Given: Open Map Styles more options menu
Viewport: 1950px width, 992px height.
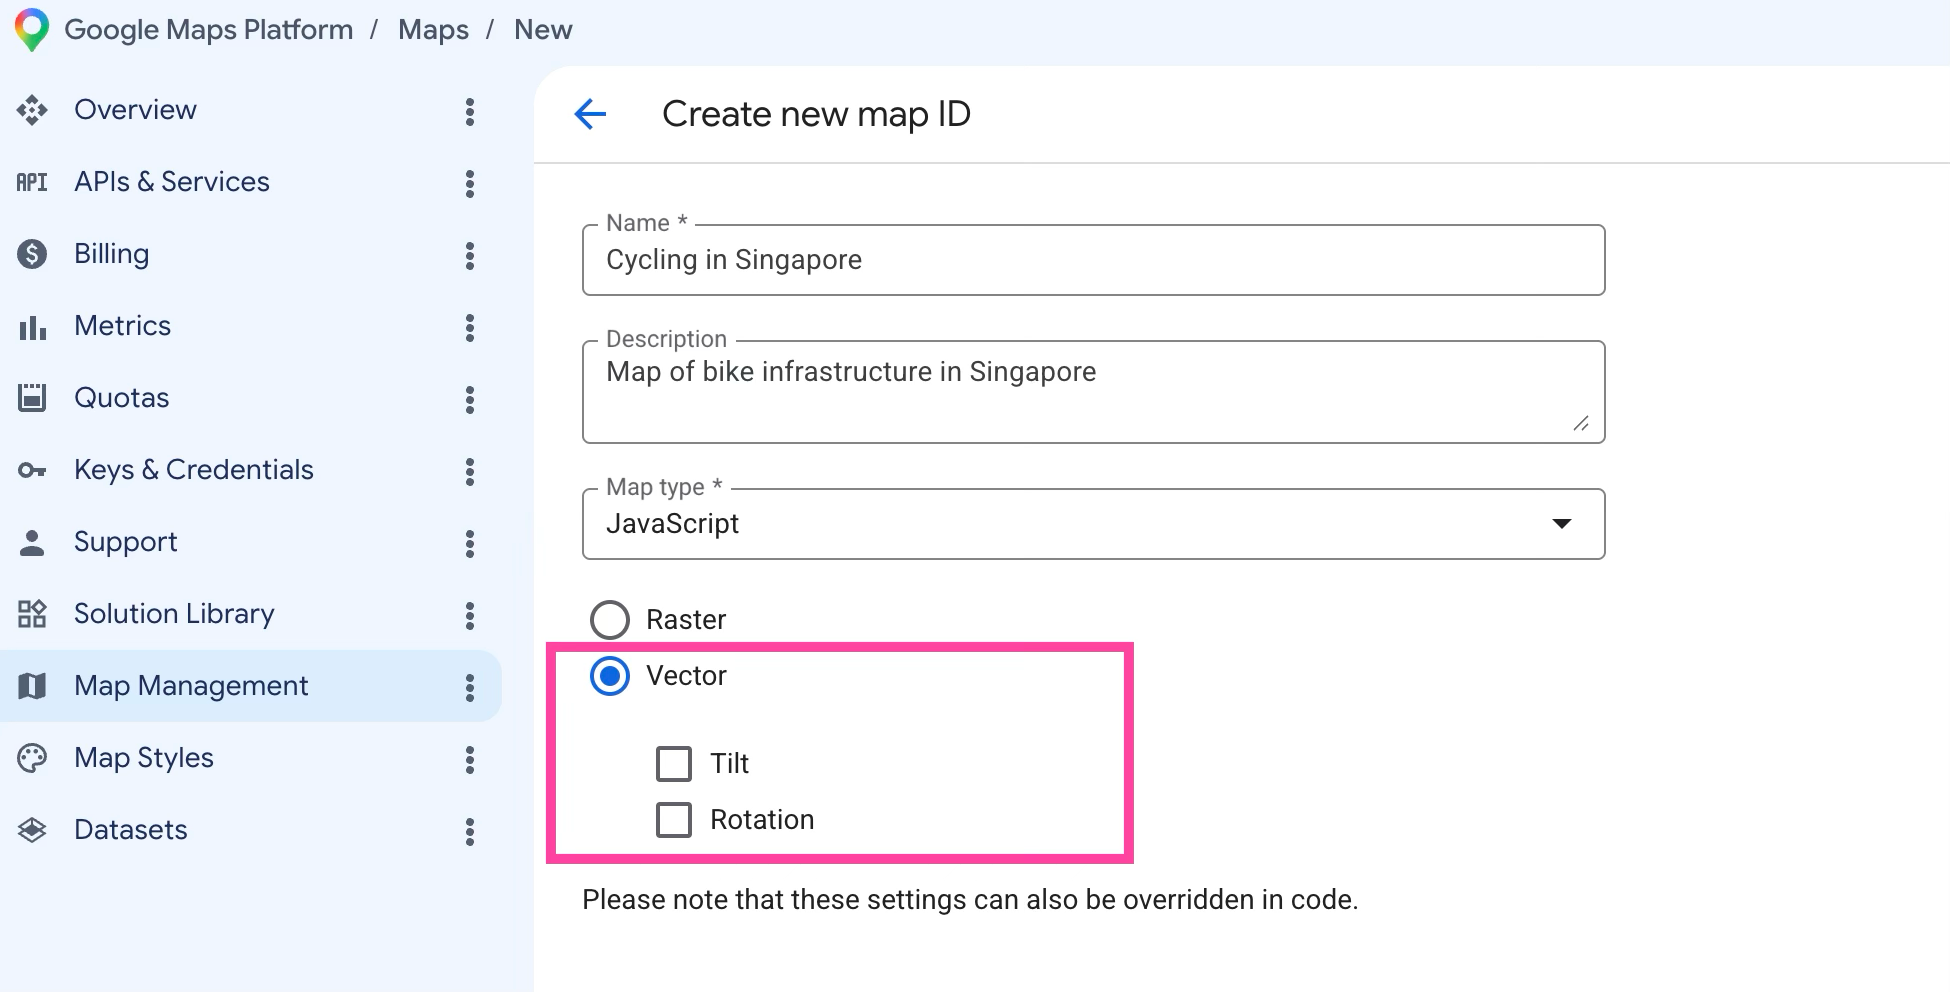Looking at the screenshot, I should 469,759.
